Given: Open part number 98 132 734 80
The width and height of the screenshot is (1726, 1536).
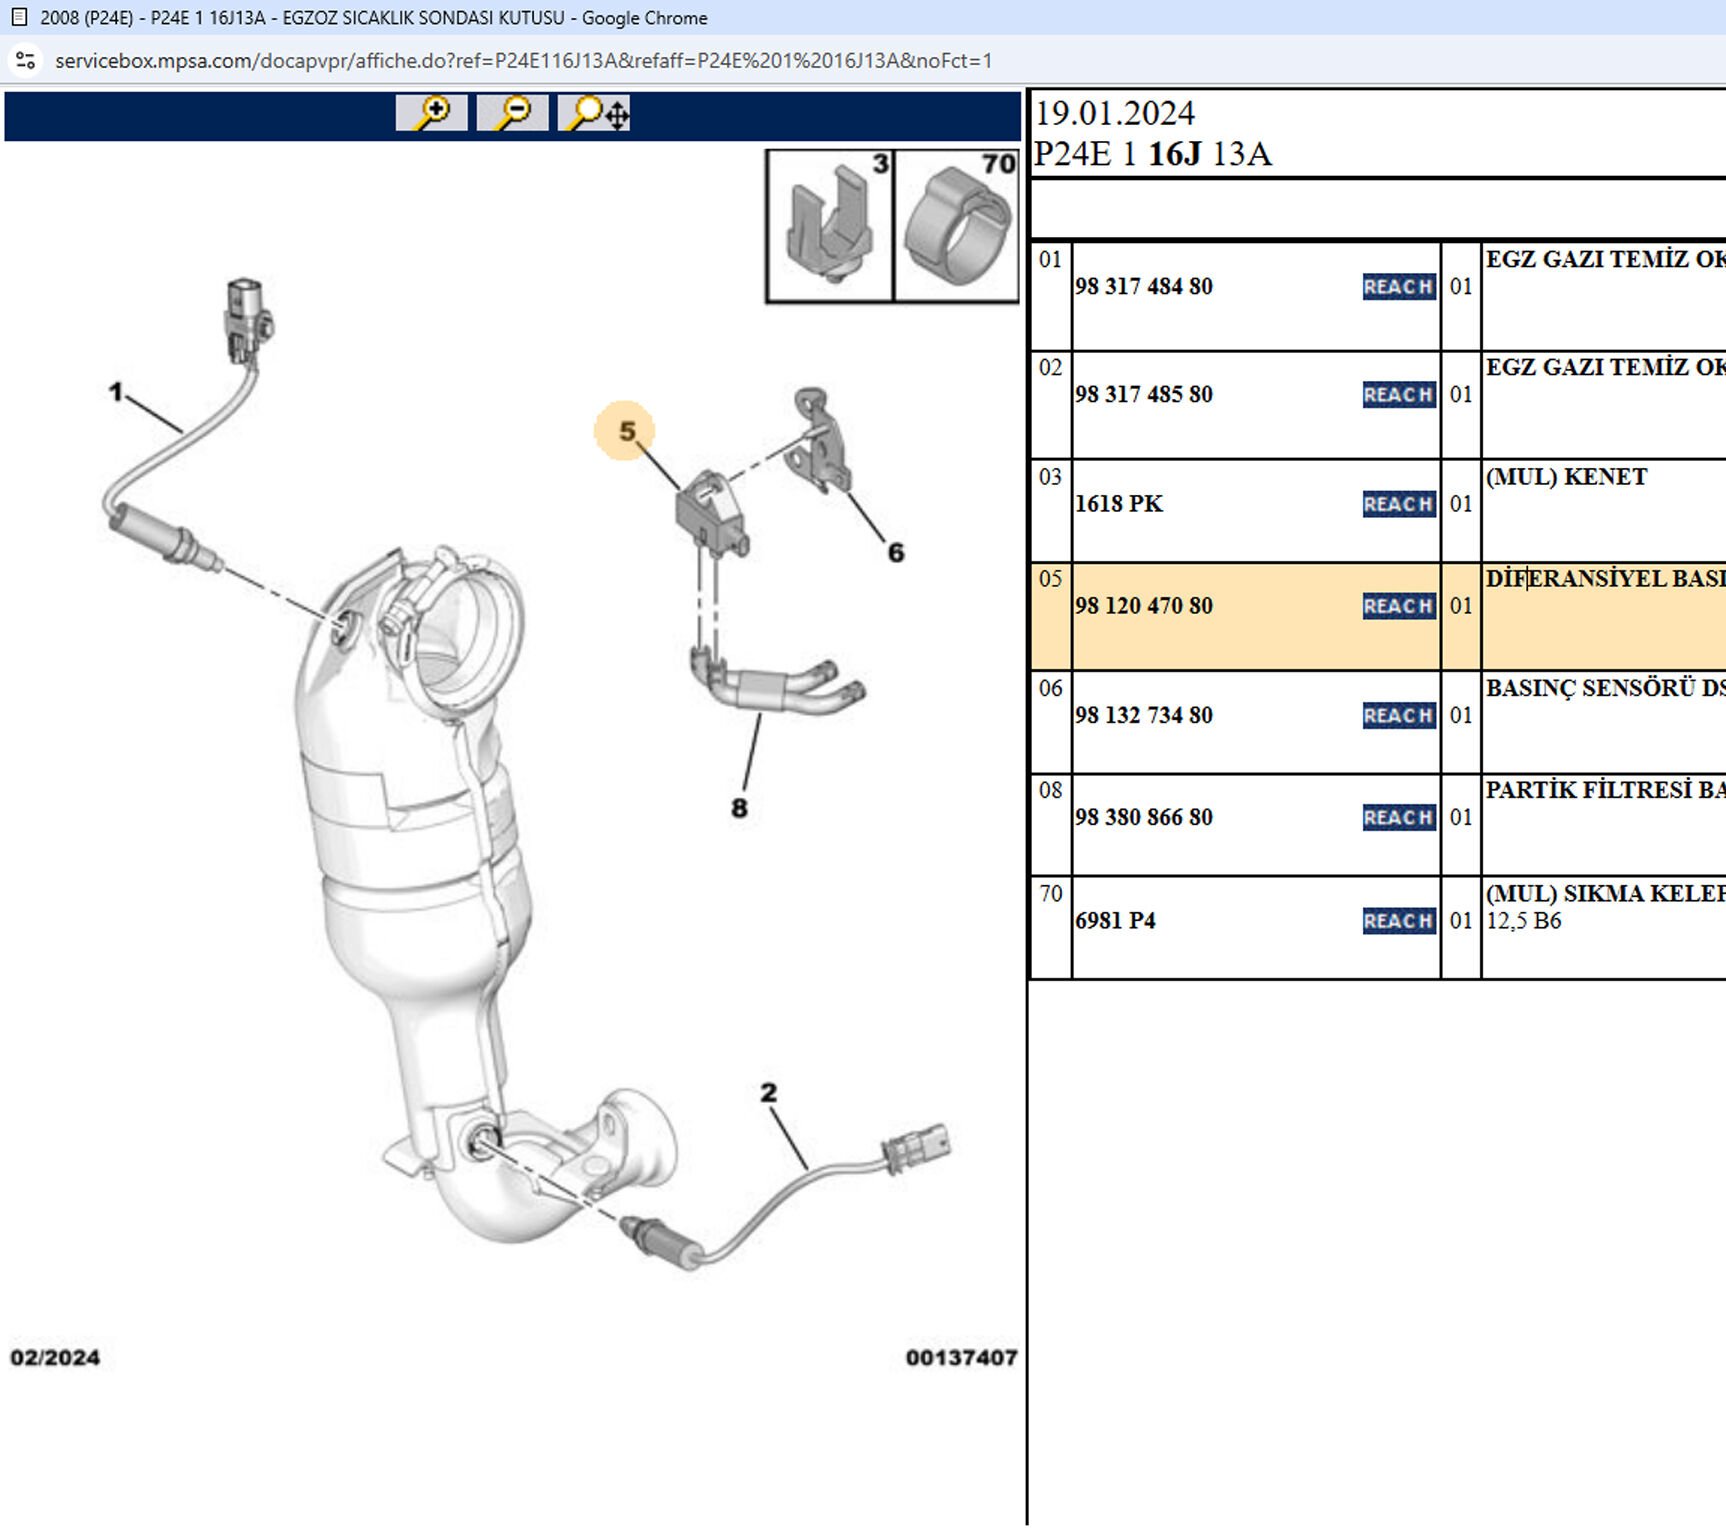Looking at the screenshot, I should pos(1144,716).
